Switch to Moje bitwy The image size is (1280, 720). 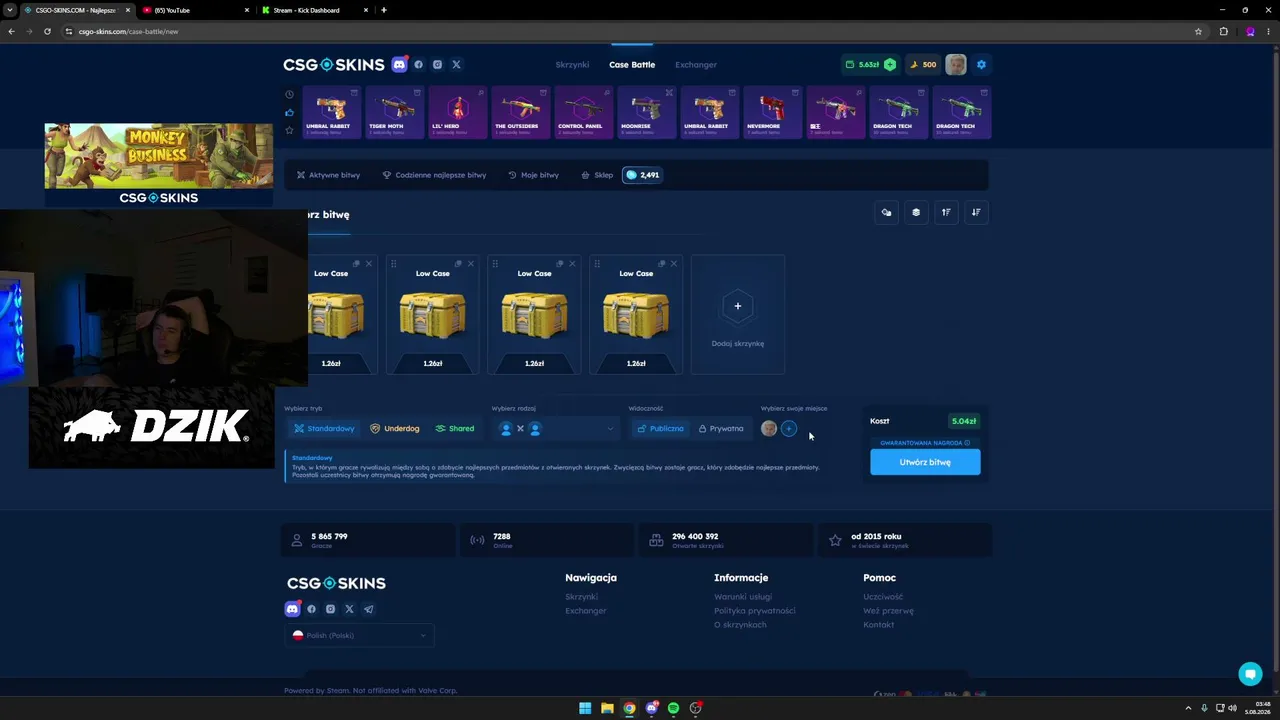[533, 175]
